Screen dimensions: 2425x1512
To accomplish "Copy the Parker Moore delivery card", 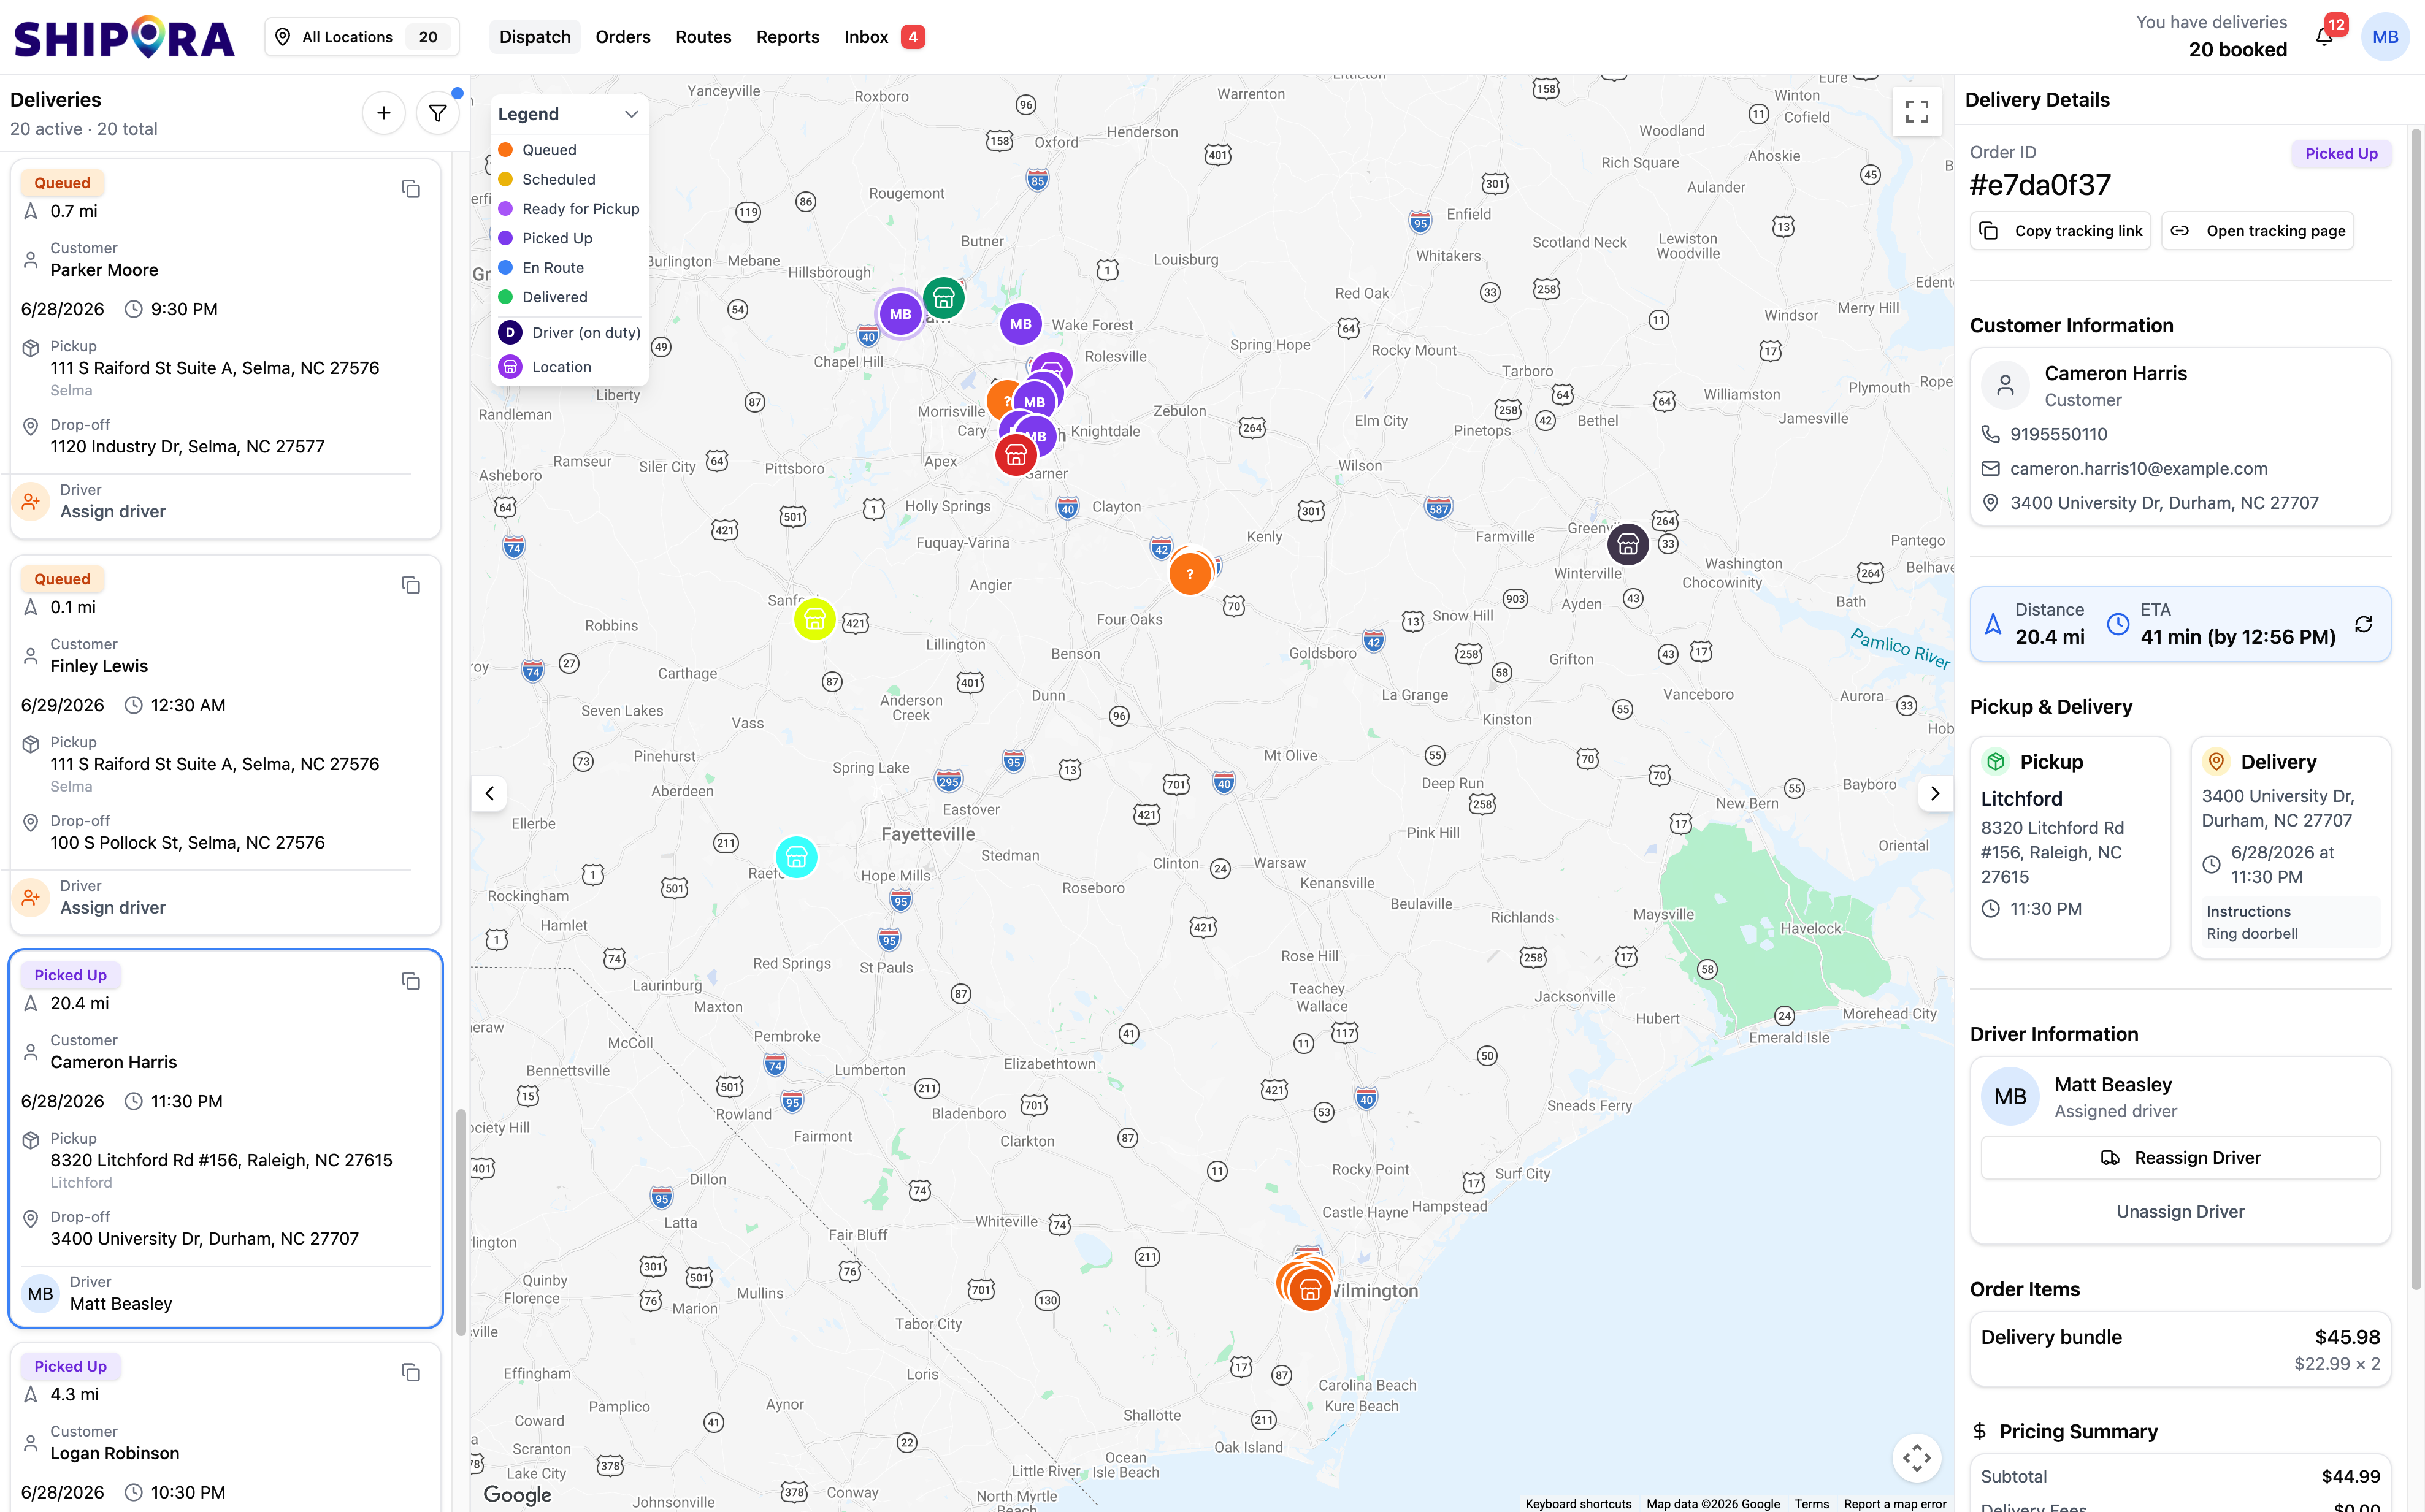I will point(410,189).
